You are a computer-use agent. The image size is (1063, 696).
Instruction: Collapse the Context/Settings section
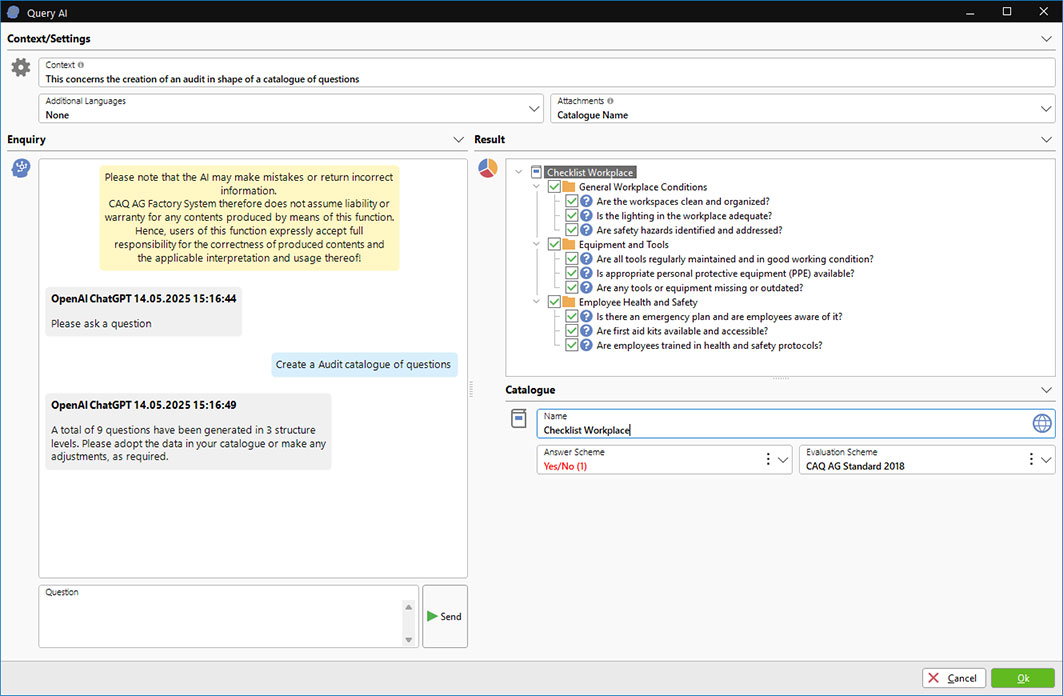[1046, 39]
